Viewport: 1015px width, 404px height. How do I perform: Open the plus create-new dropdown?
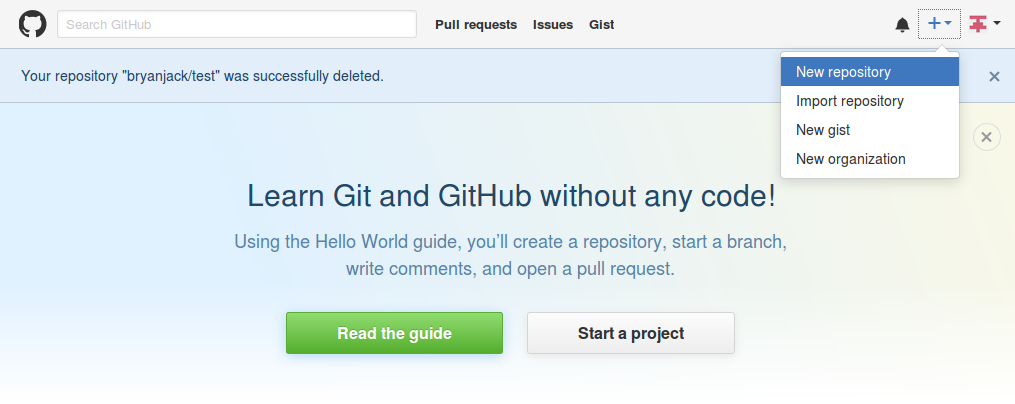[939, 24]
